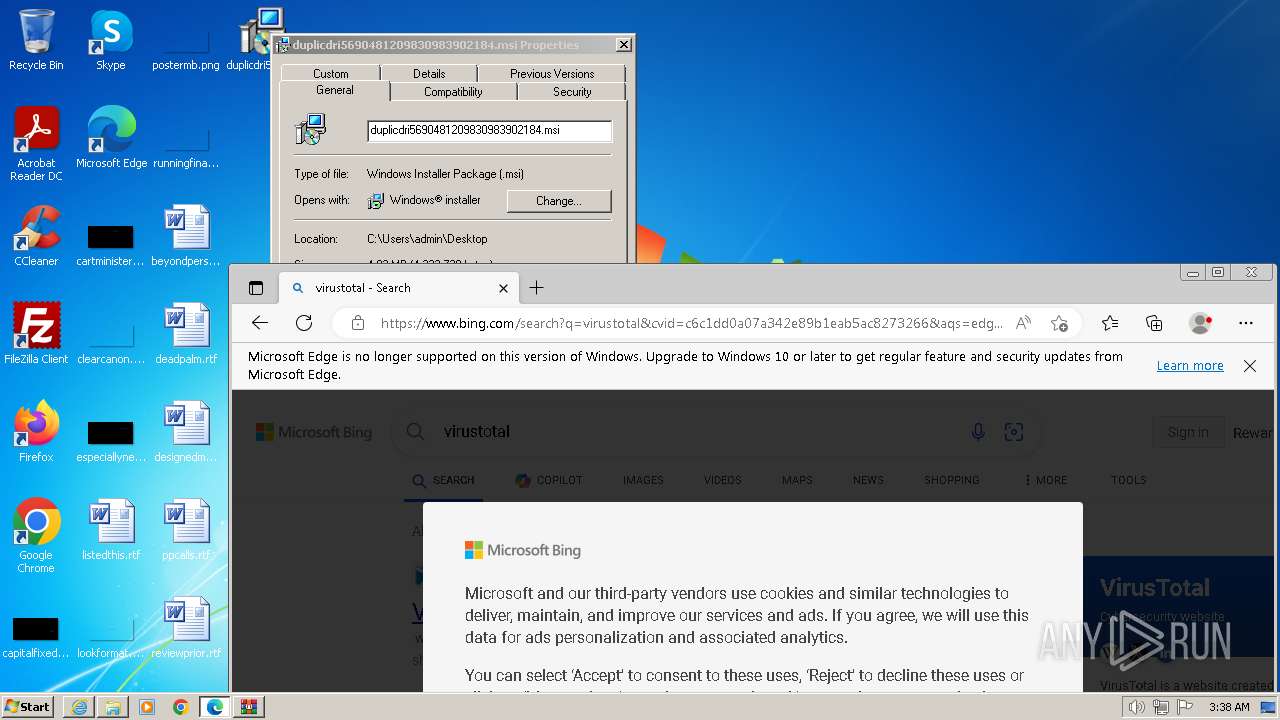The image size is (1280, 720).
Task: View site information lock icon
Action: click(358, 323)
